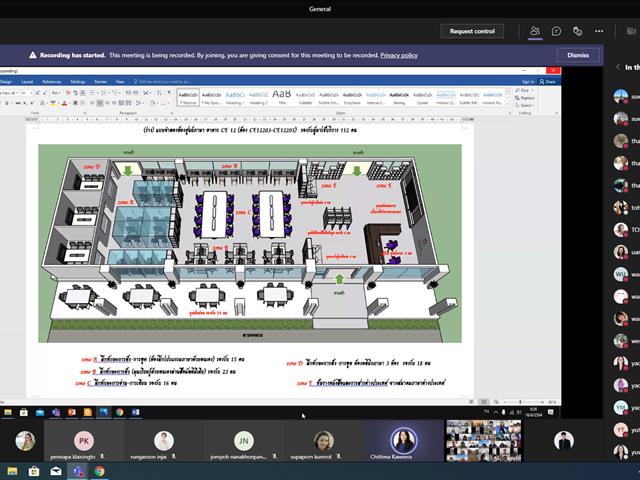Screen dimensions: 640x480
Task: Open the Privacy policy link
Action: click(399, 55)
